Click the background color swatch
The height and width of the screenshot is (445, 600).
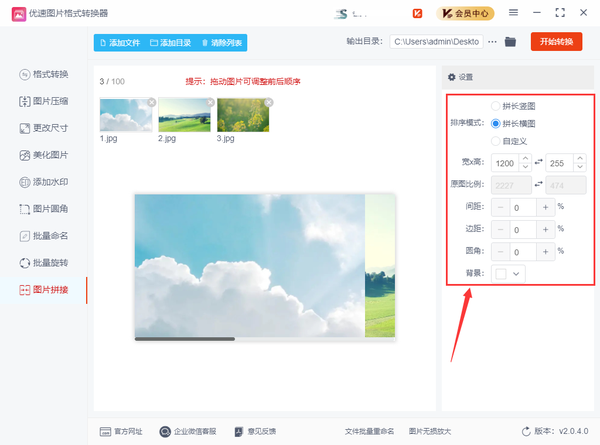(501, 273)
